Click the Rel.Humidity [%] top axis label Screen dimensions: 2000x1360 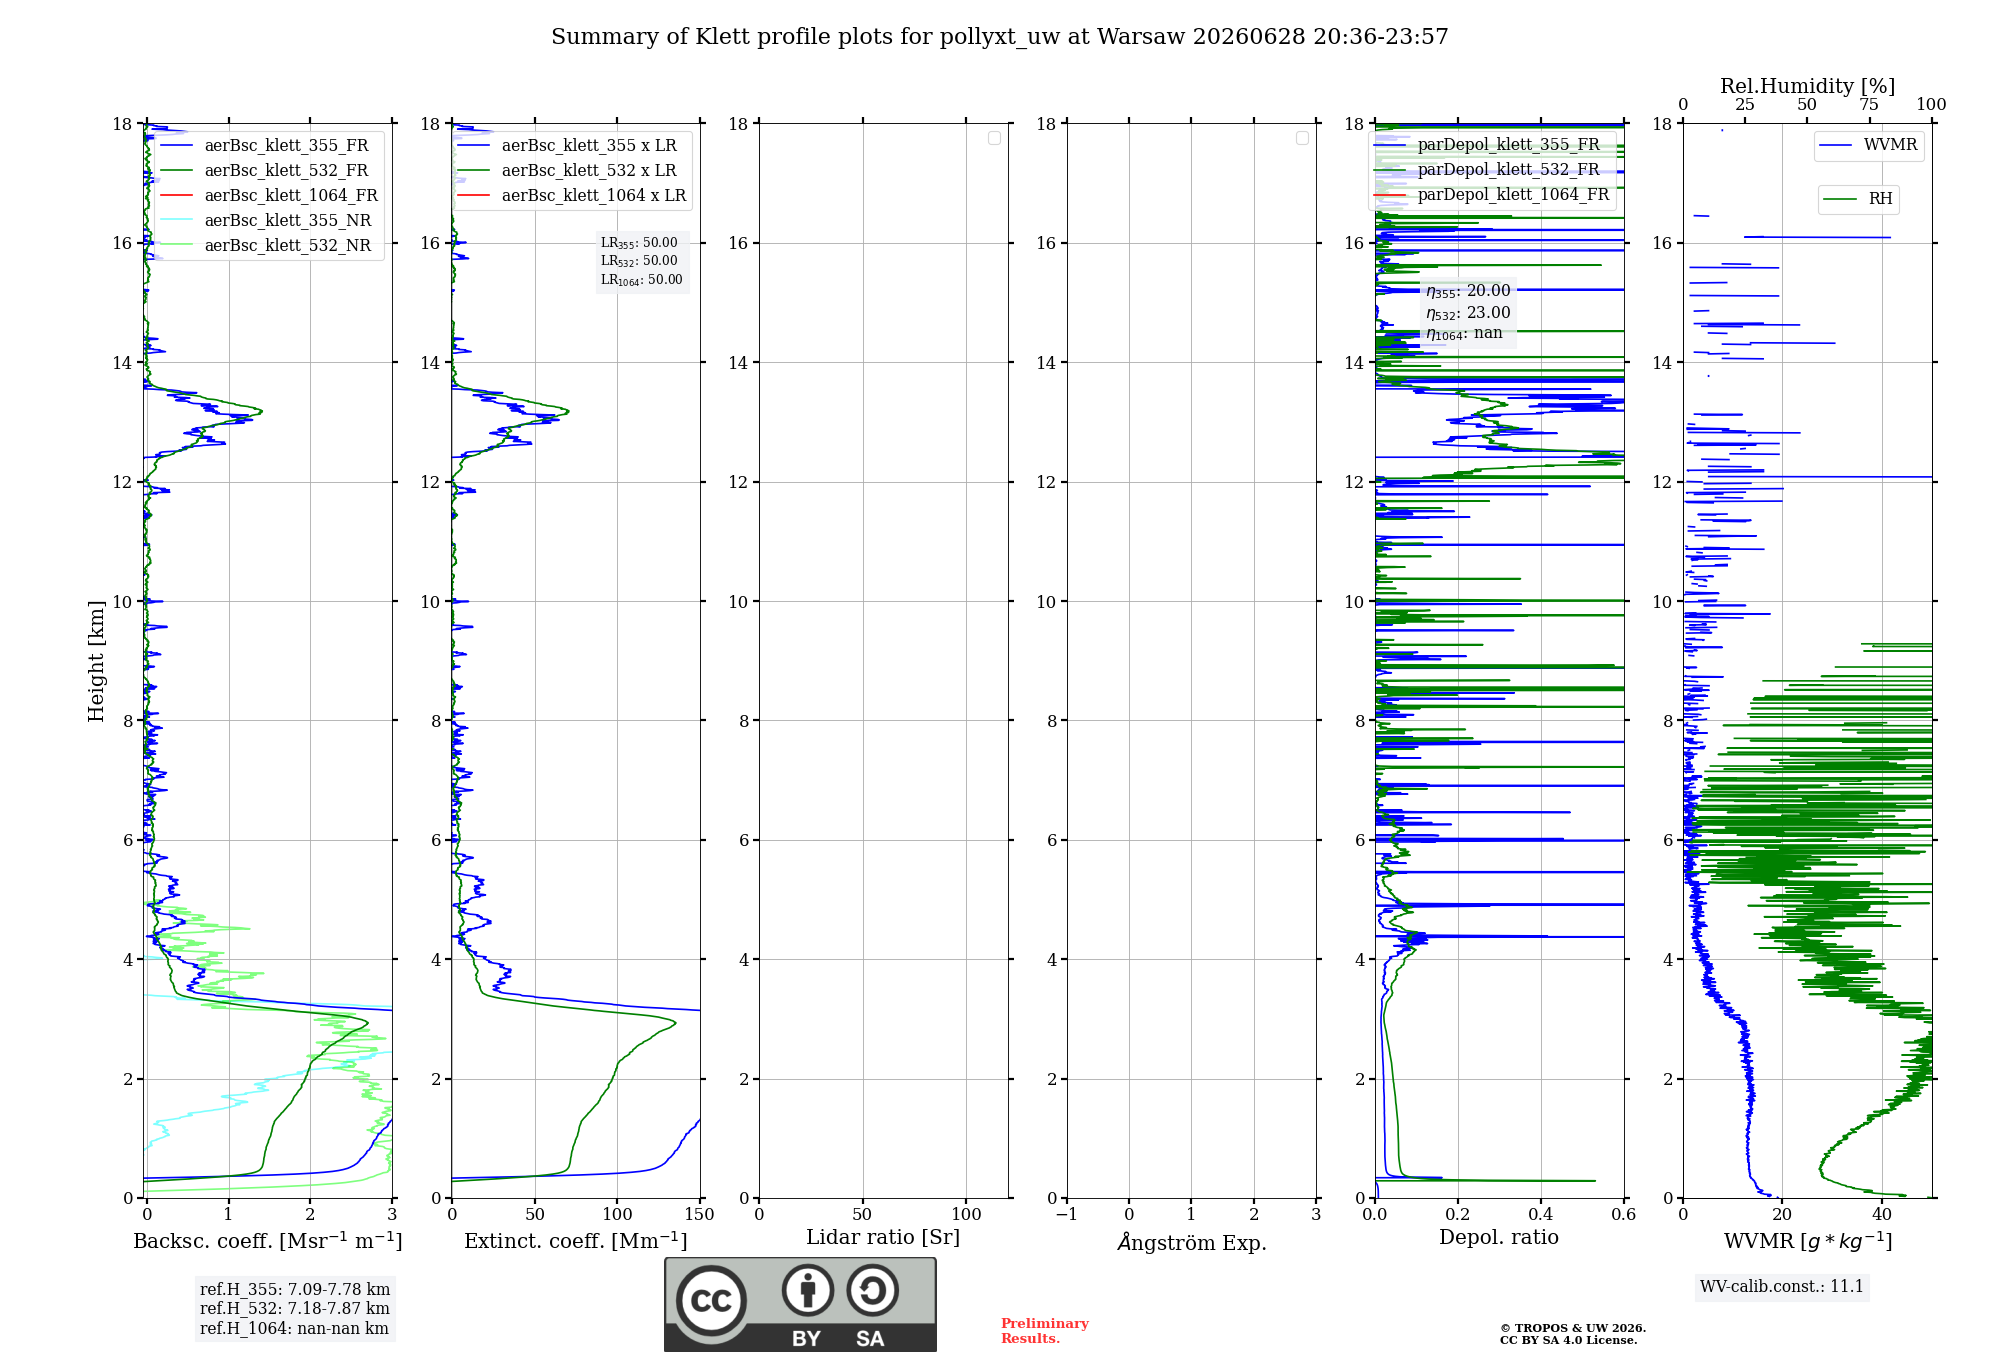1807,86
